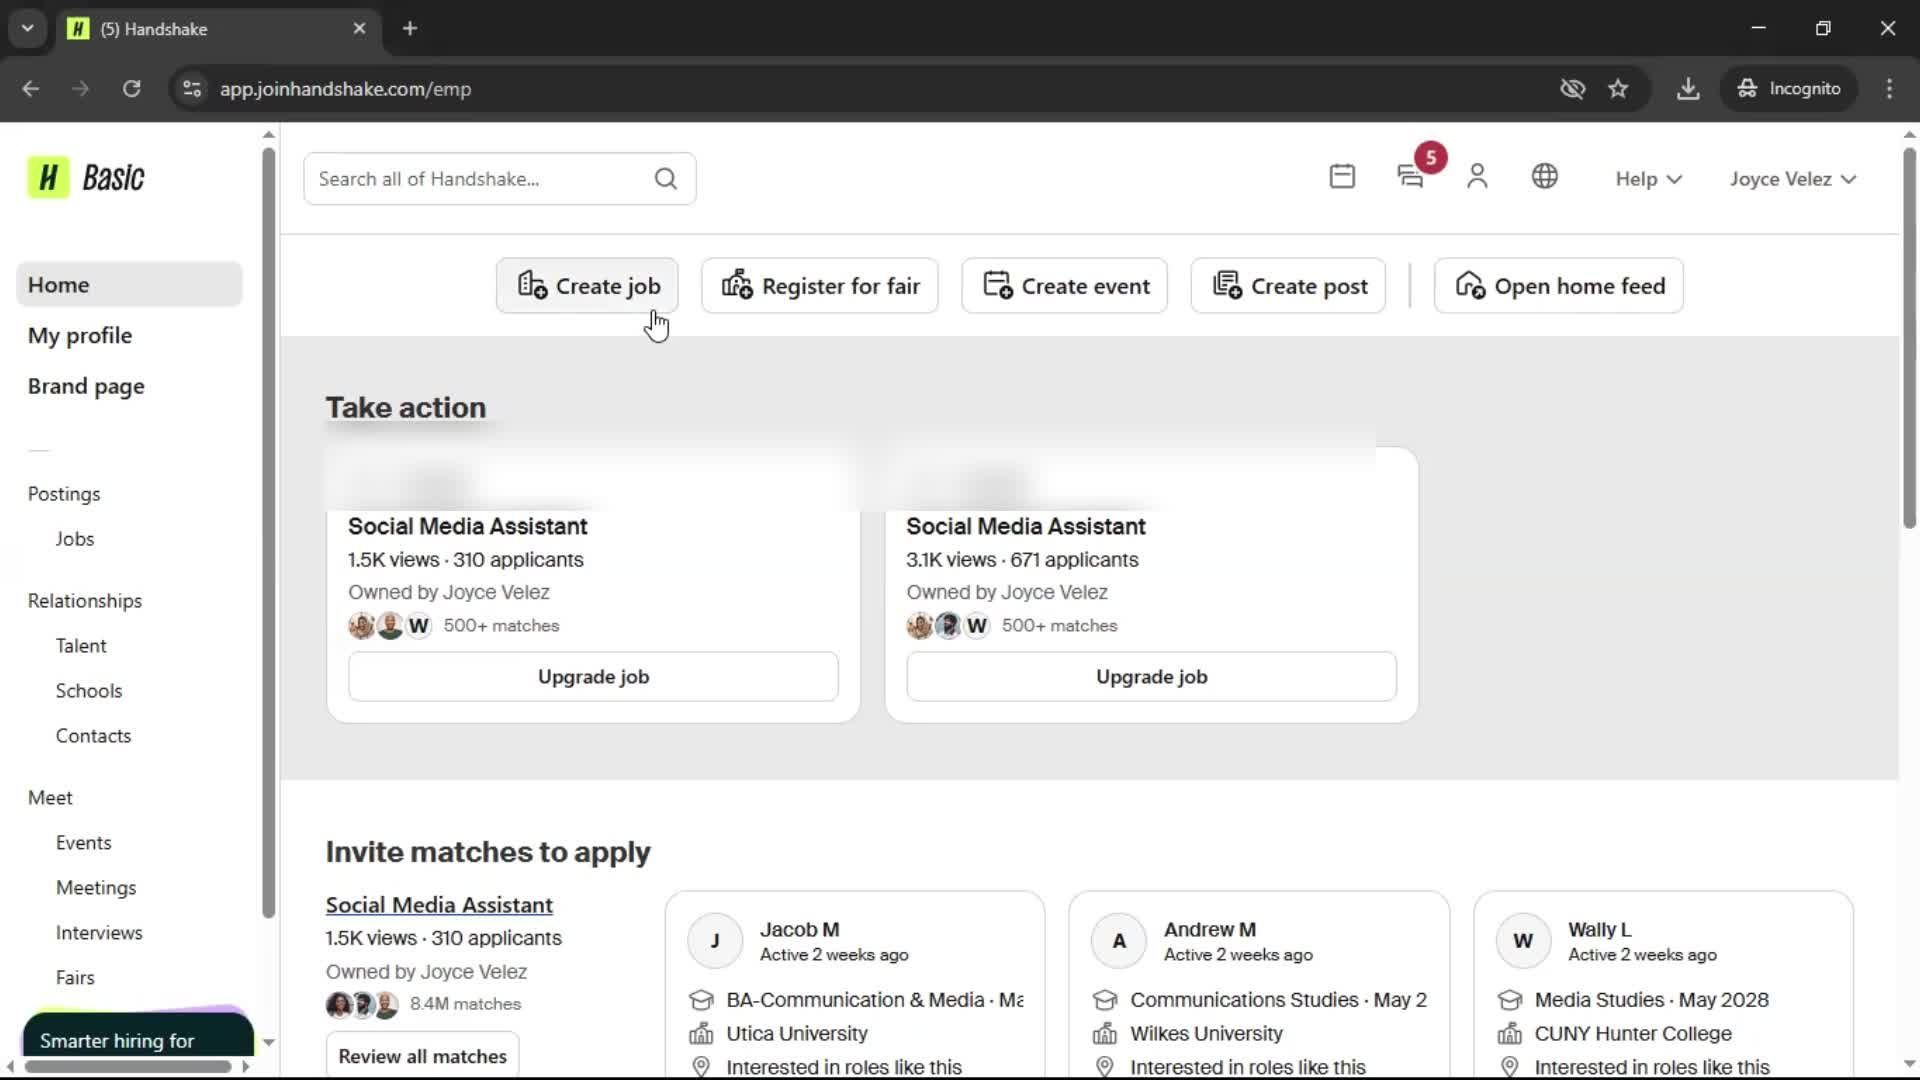1920x1080 pixels.
Task: Open browser downloads icon
Action: tap(1688, 89)
